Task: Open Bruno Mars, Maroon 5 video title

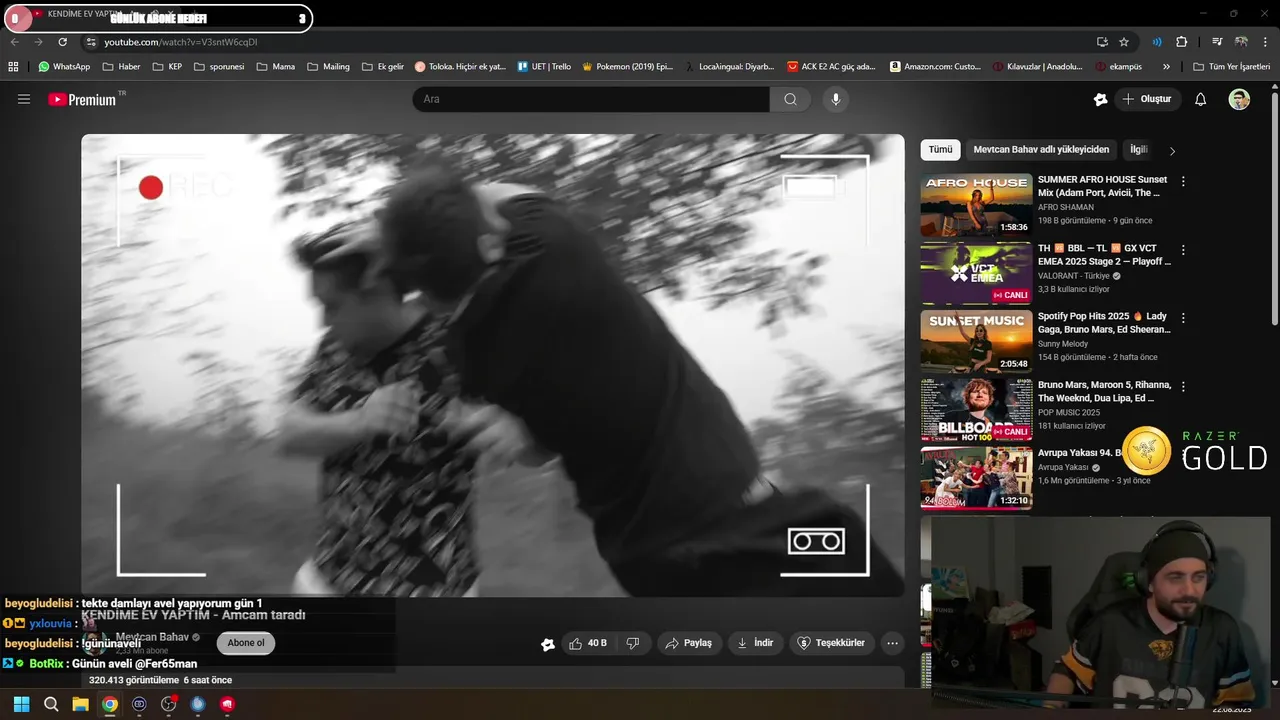Action: pyautogui.click(x=1104, y=391)
